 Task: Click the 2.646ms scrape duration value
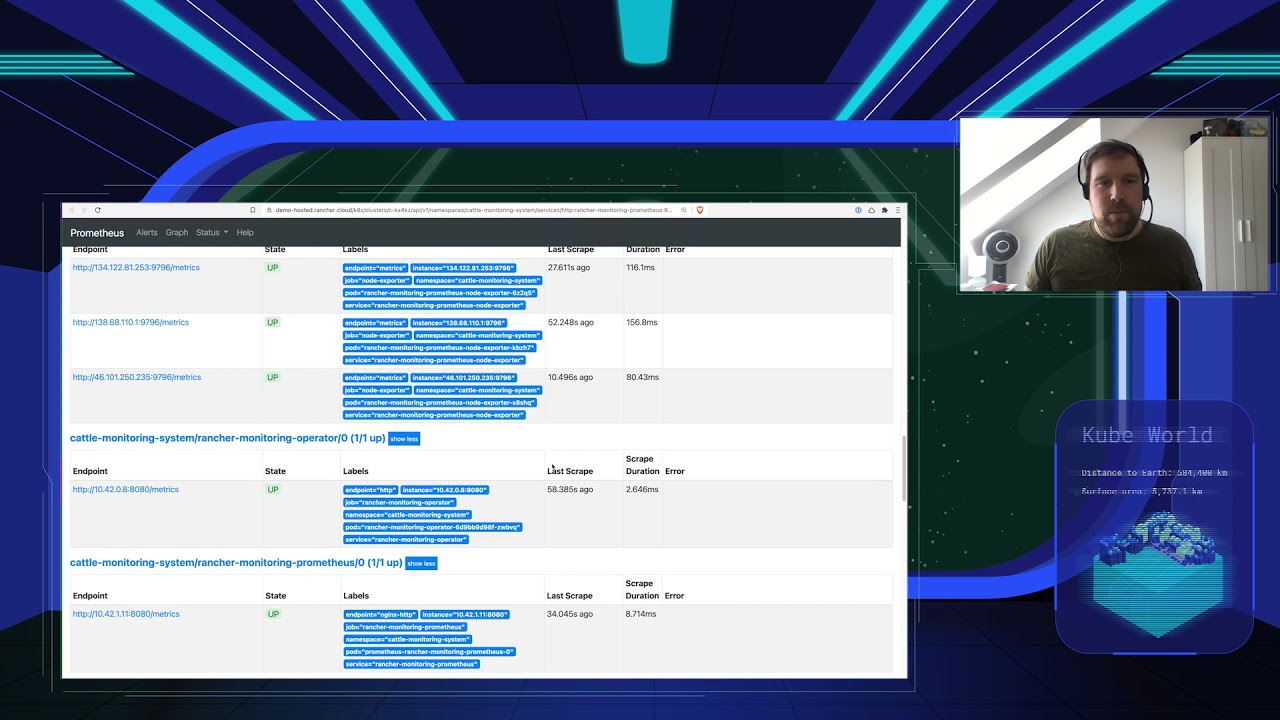click(x=642, y=490)
